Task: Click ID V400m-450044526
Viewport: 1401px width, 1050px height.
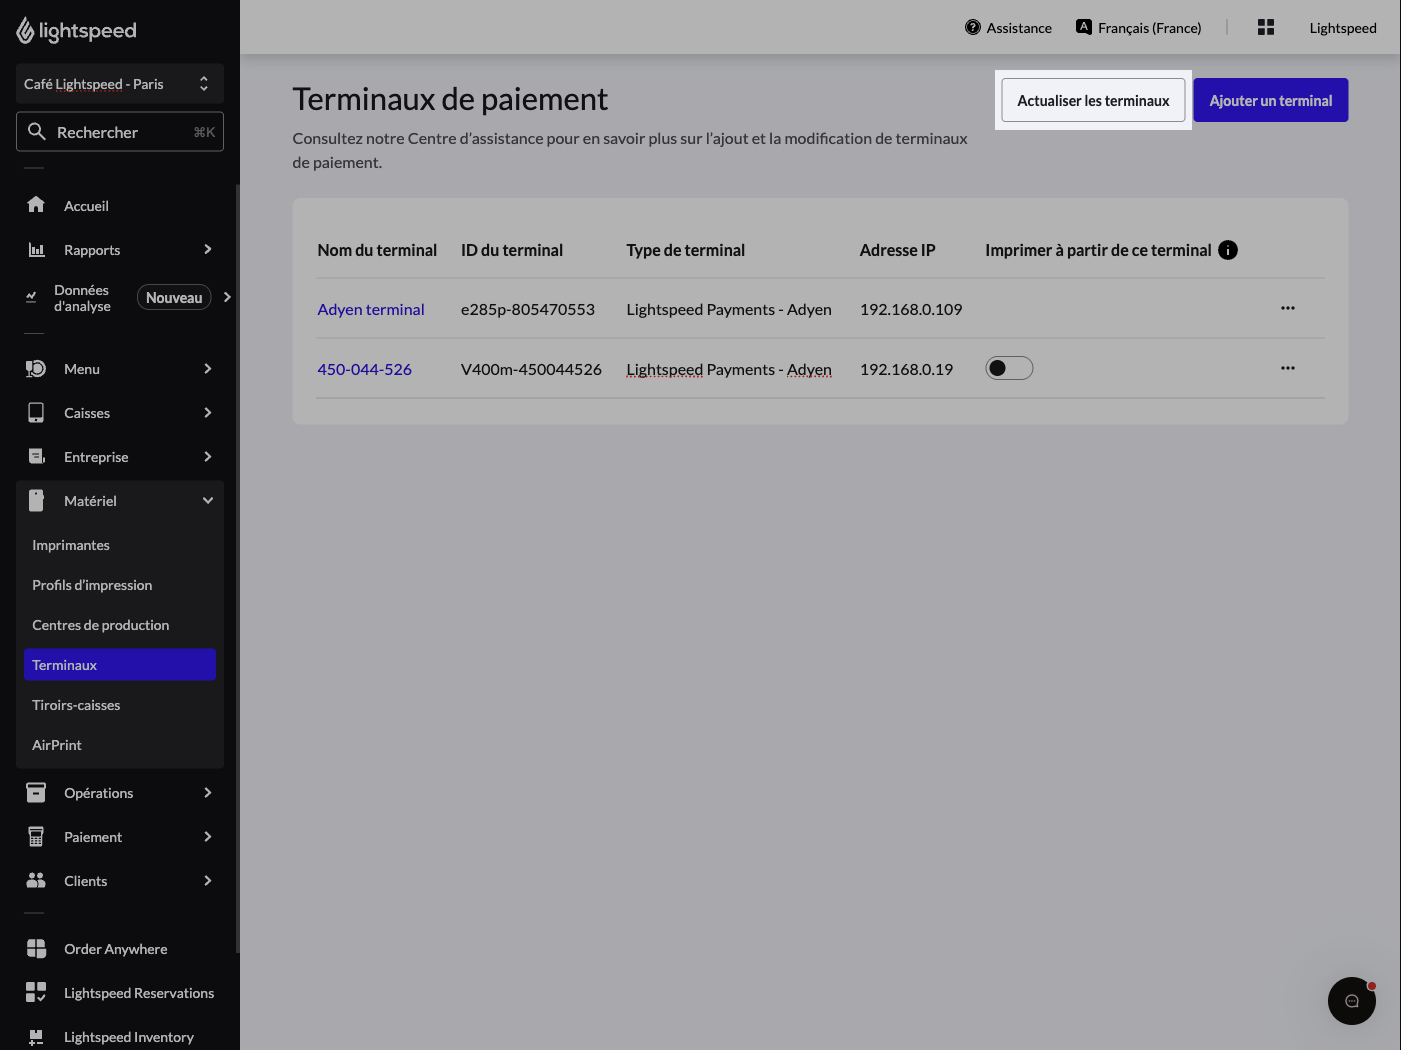Action: 531,369
